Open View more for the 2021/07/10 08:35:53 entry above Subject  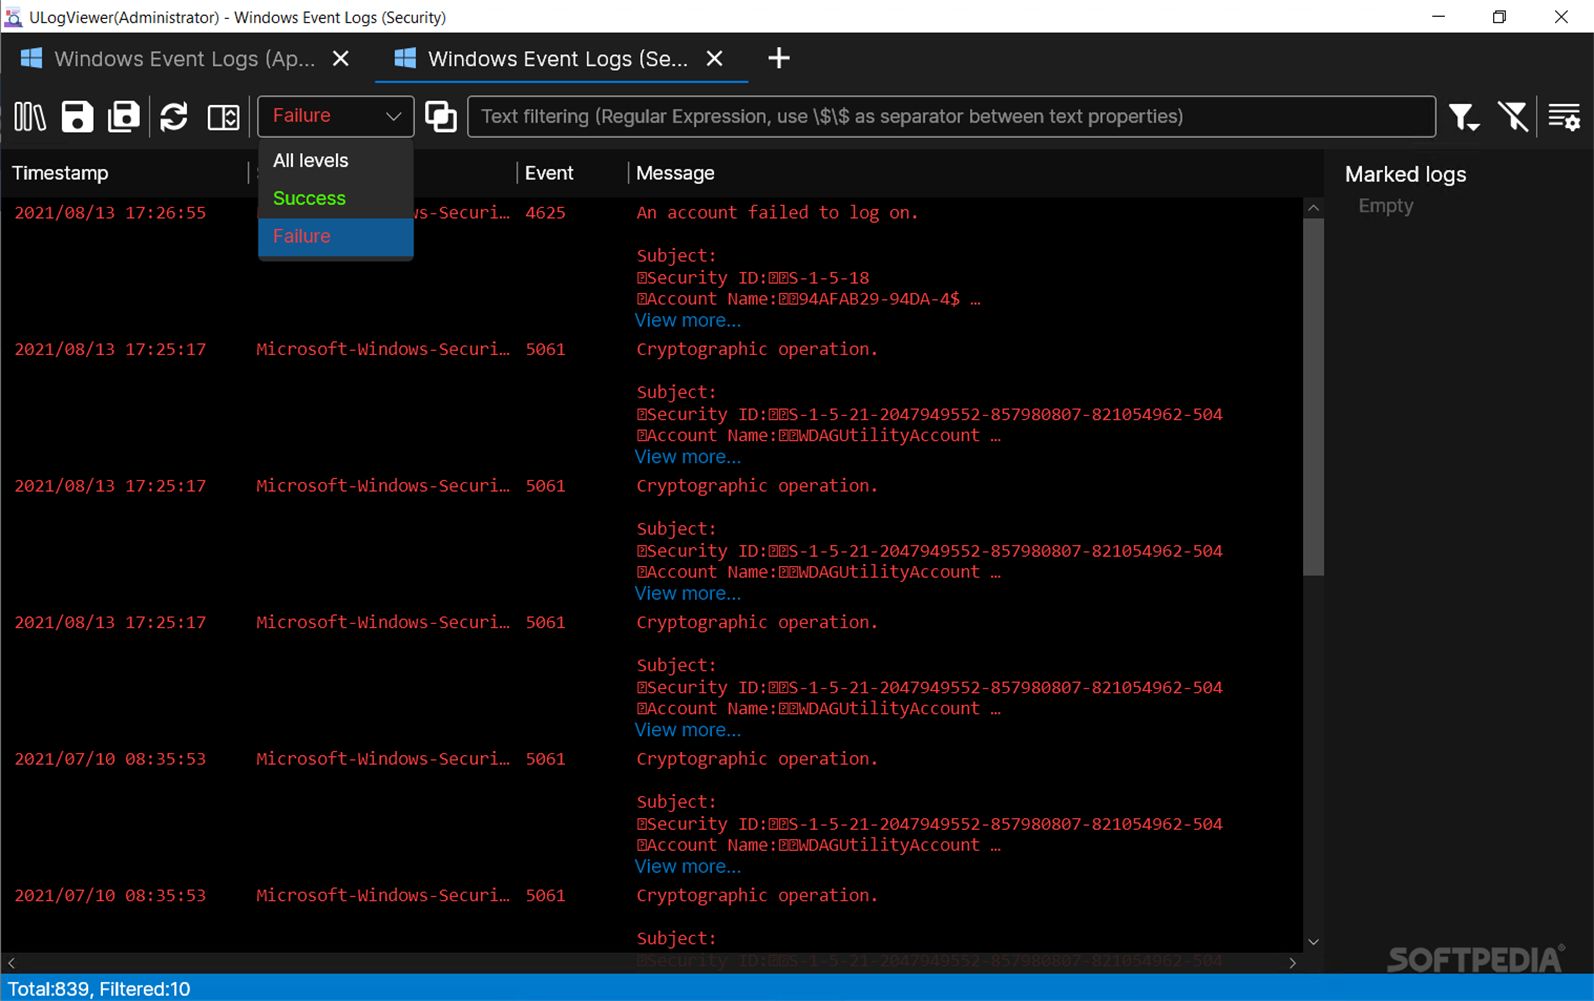click(x=688, y=867)
